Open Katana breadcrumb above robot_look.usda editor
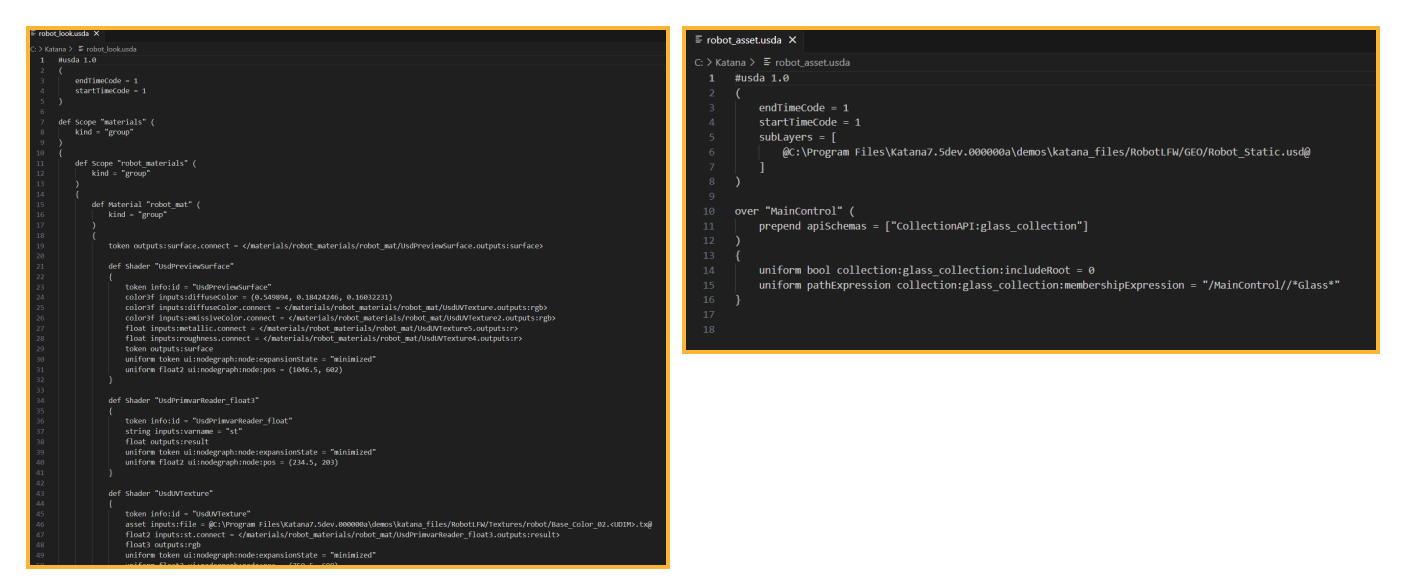The width and height of the screenshot is (1406, 585). click(57, 48)
